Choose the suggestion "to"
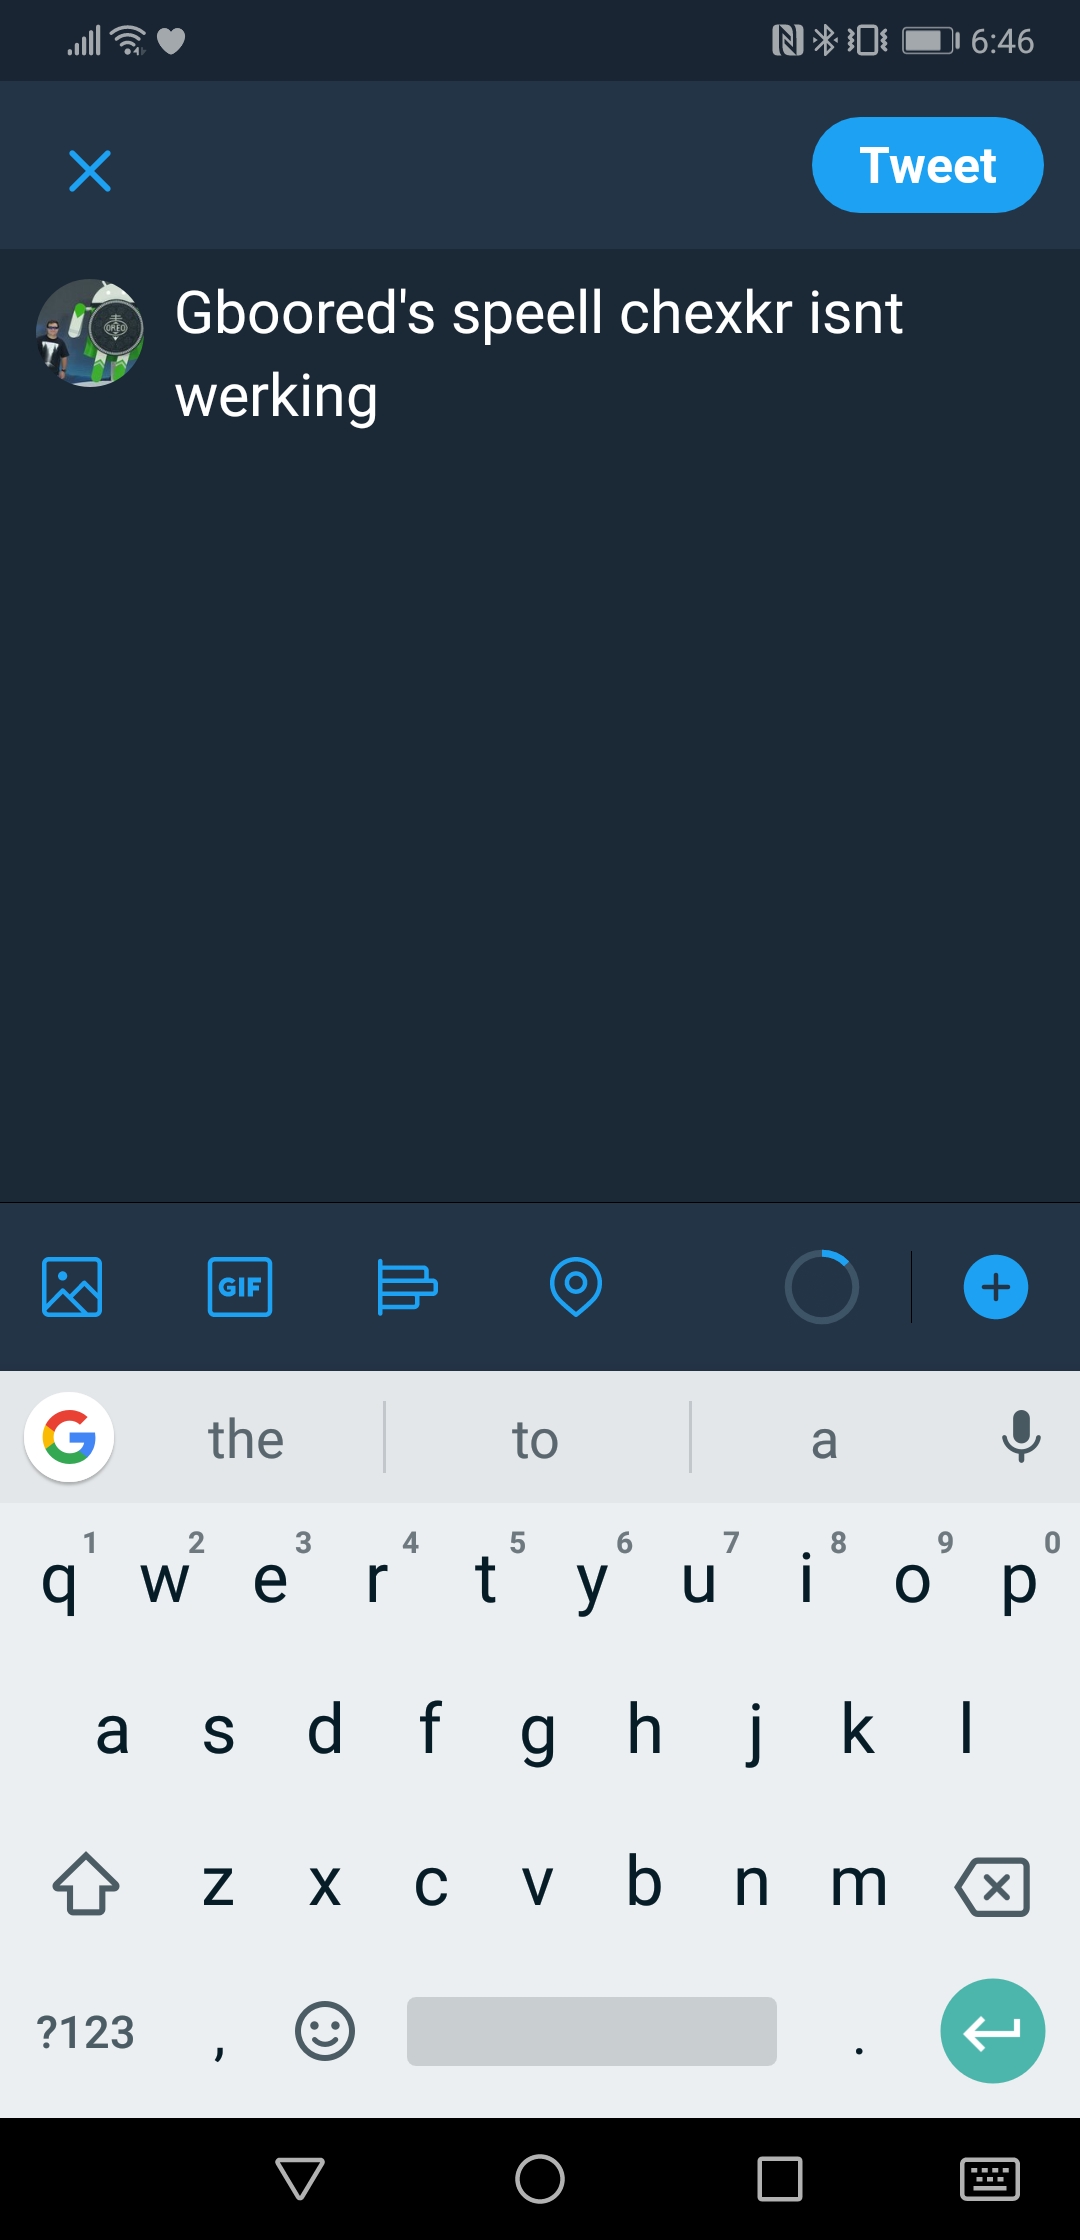This screenshot has width=1080, height=2240. (x=536, y=1440)
